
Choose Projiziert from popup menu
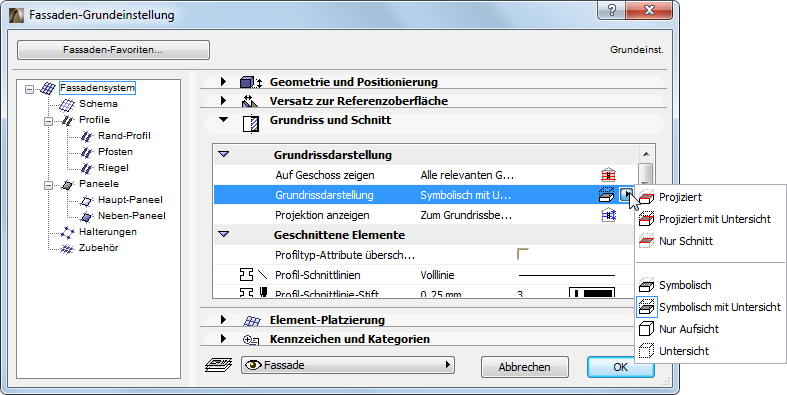tap(710, 197)
